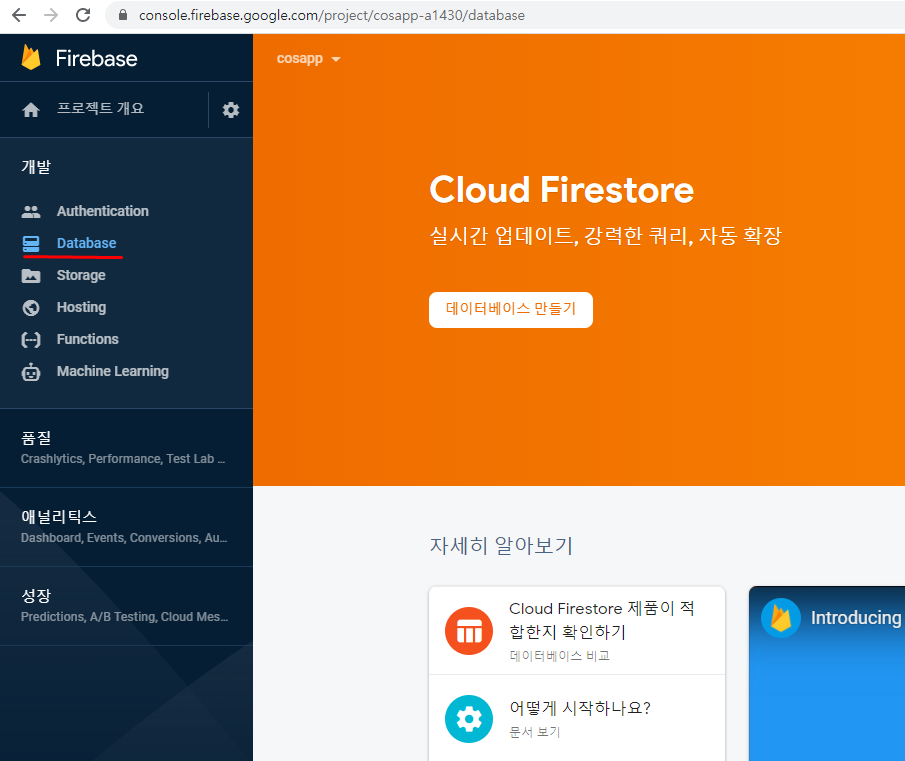Image resolution: width=905 pixels, height=761 pixels.
Task: Open 어떻게 시작하나요? card
Action: (x=577, y=718)
